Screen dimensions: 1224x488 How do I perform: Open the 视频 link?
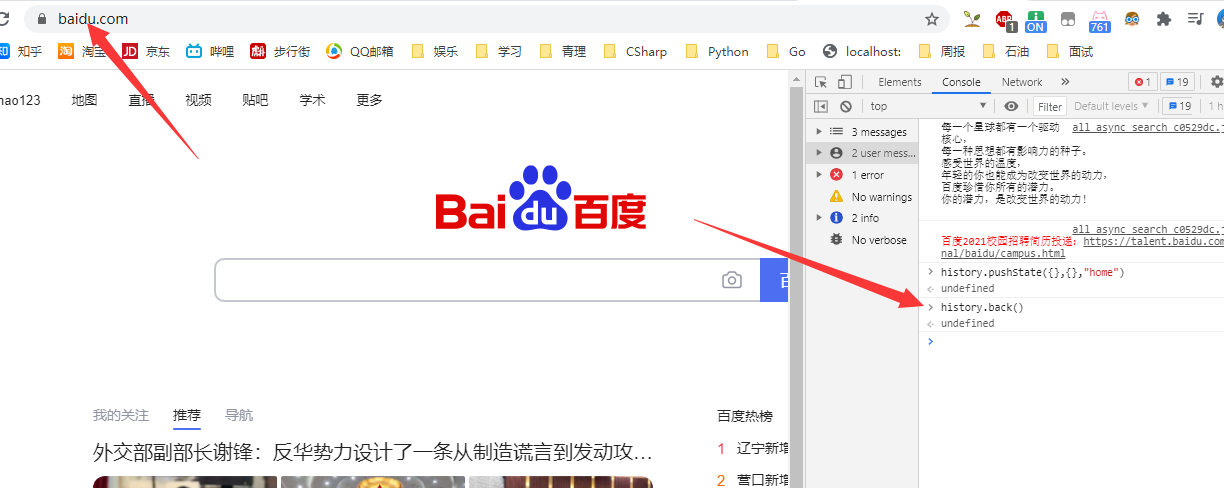(x=198, y=99)
